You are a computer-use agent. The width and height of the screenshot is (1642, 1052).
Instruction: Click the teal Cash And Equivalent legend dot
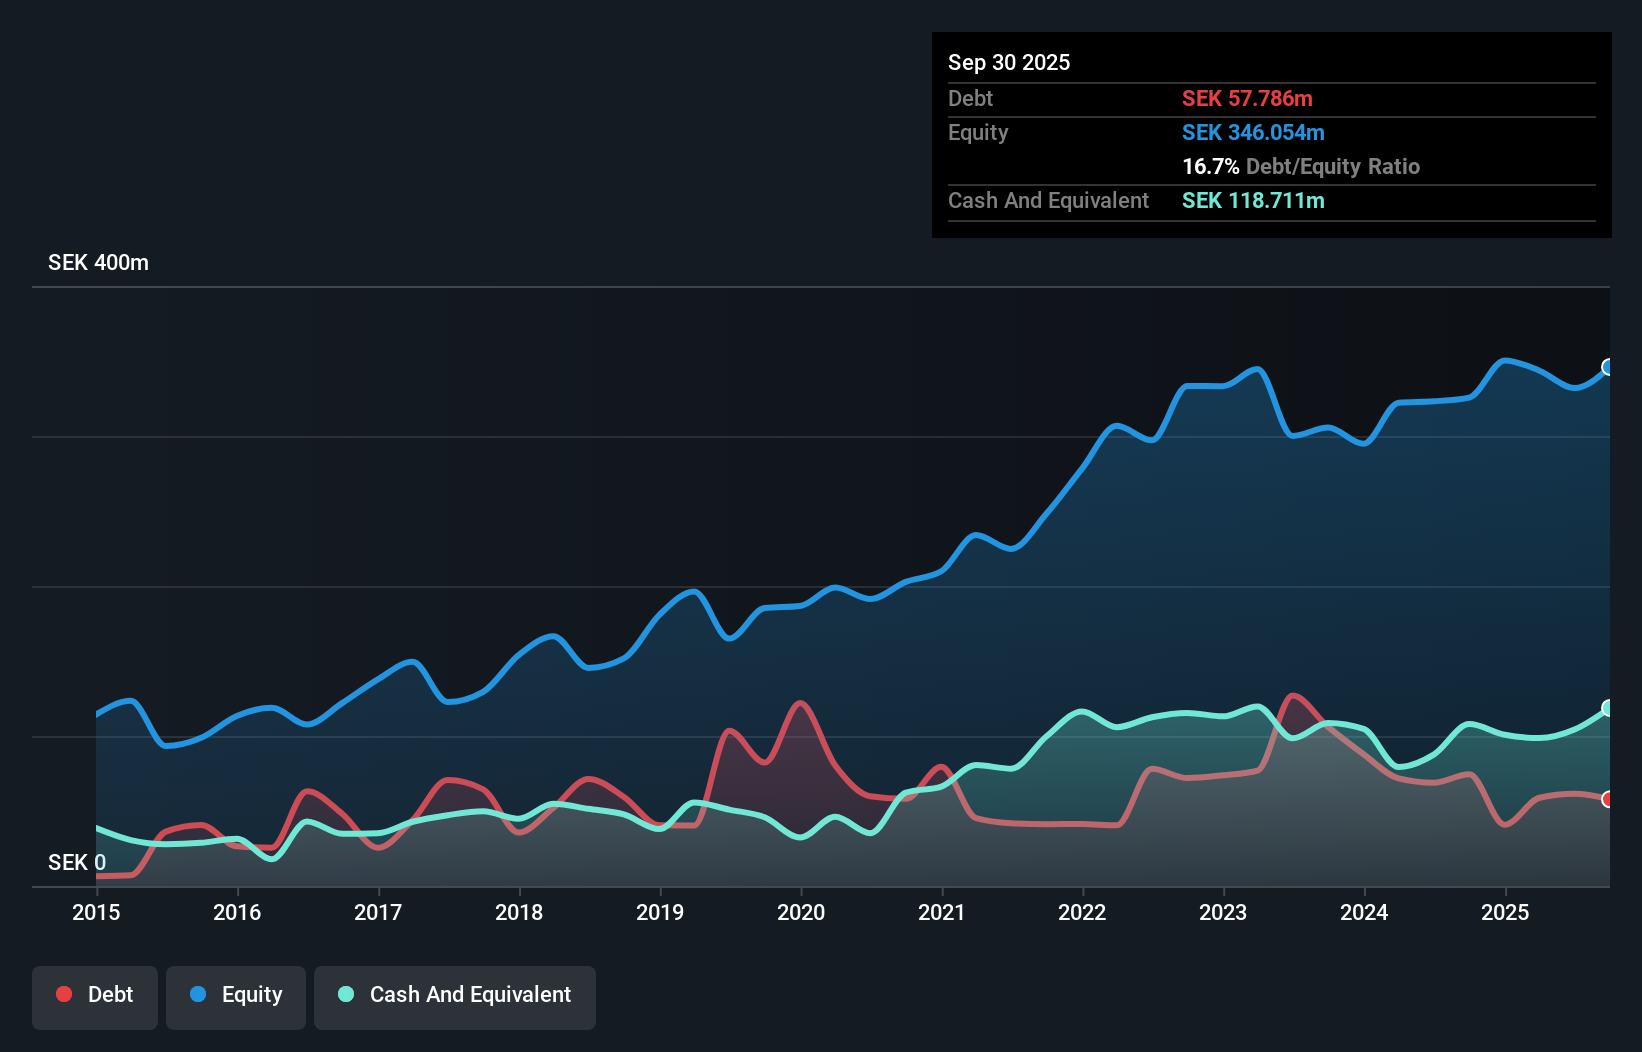point(345,994)
